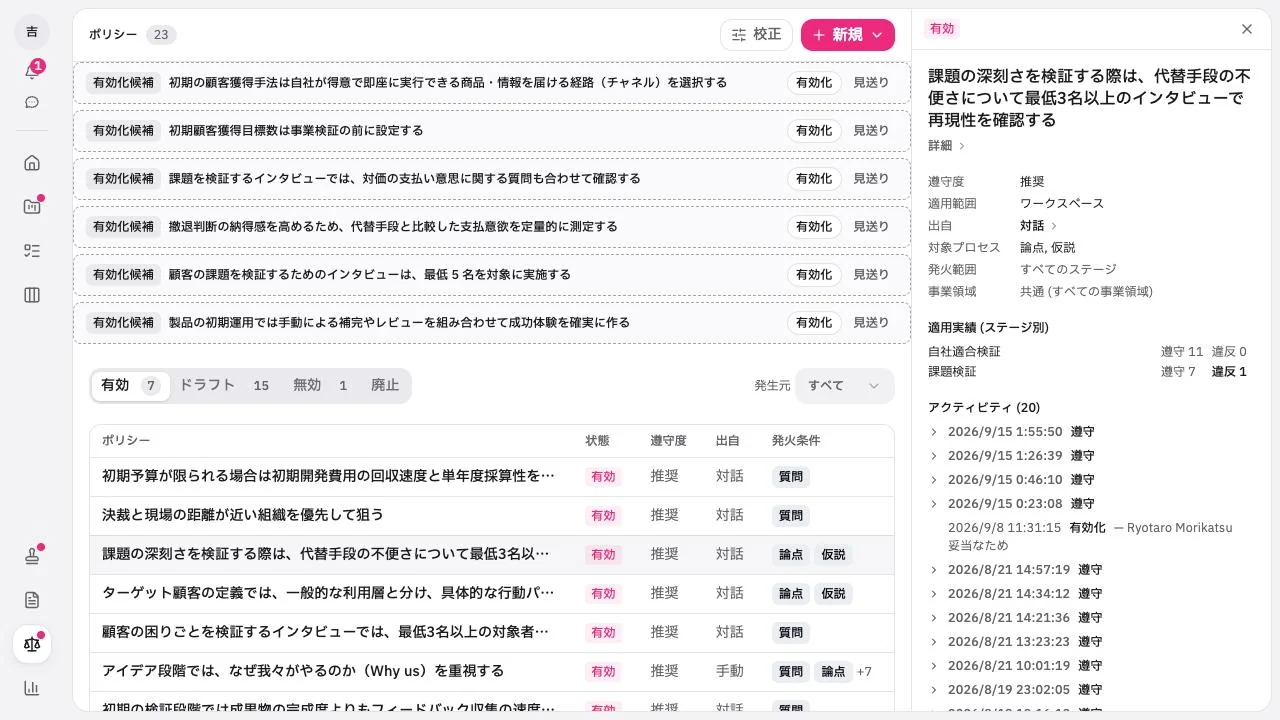Open the 出自 対話 link
Image resolution: width=1280 pixels, height=720 pixels.
coord(1039,226)
